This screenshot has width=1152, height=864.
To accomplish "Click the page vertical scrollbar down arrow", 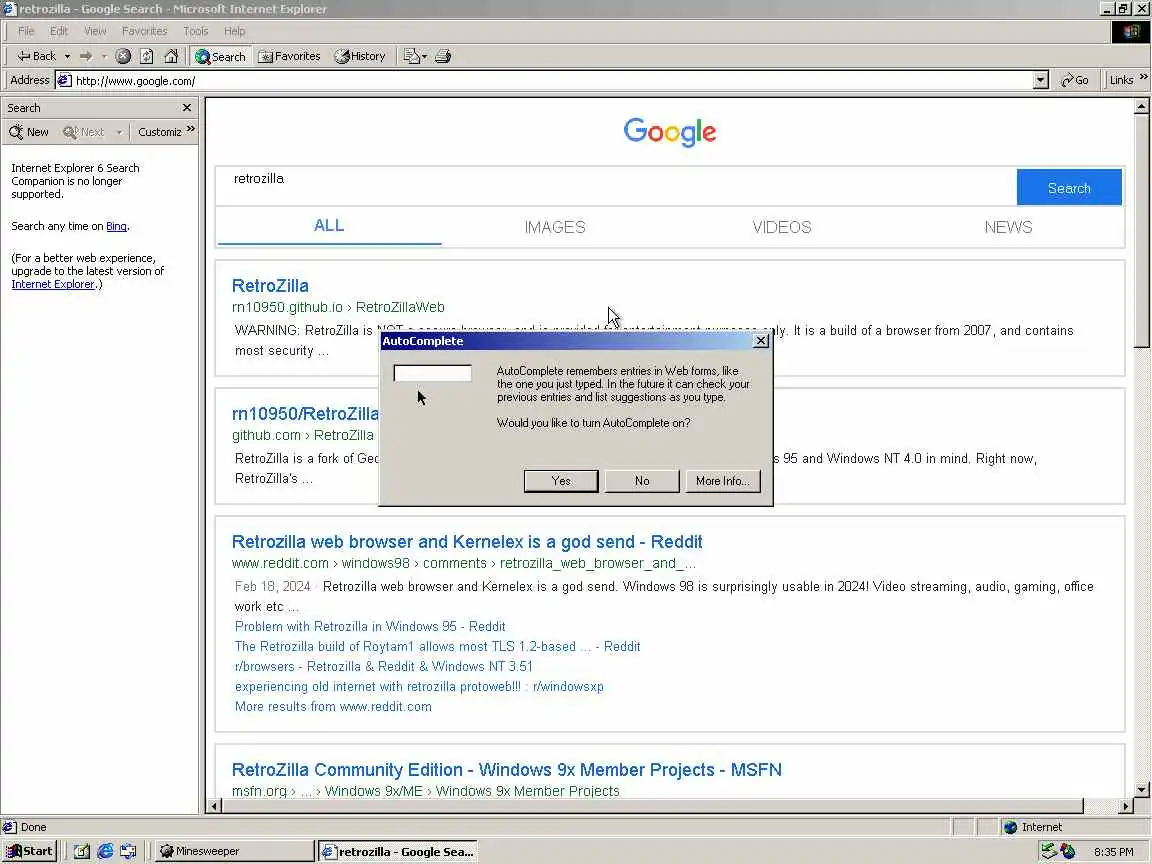I will click(1141, 790).
